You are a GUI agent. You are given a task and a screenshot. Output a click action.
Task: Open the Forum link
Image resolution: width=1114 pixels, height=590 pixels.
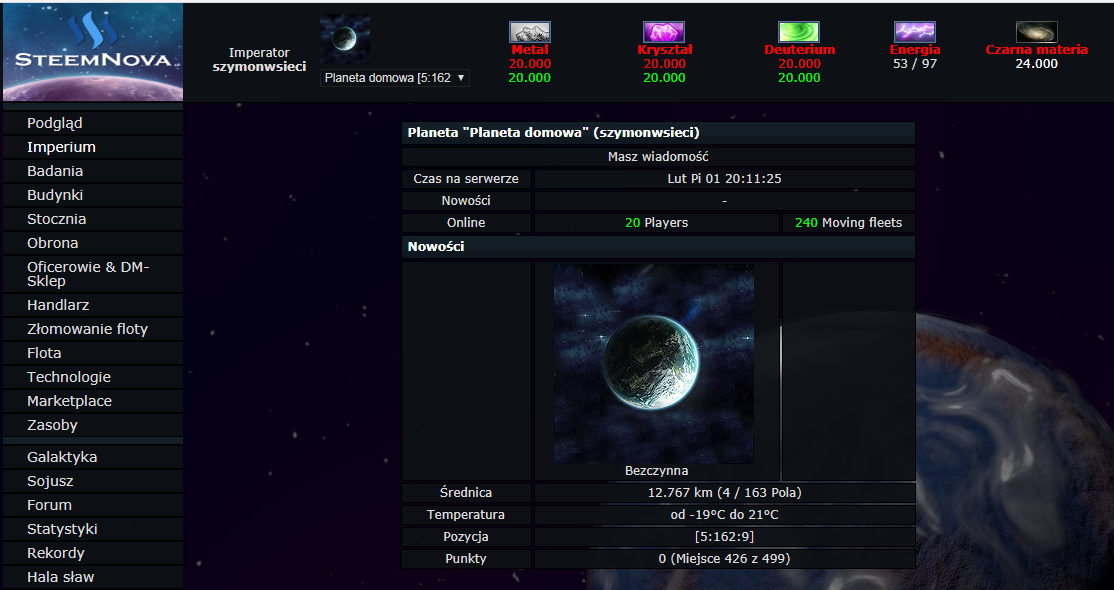click(49, 505)
